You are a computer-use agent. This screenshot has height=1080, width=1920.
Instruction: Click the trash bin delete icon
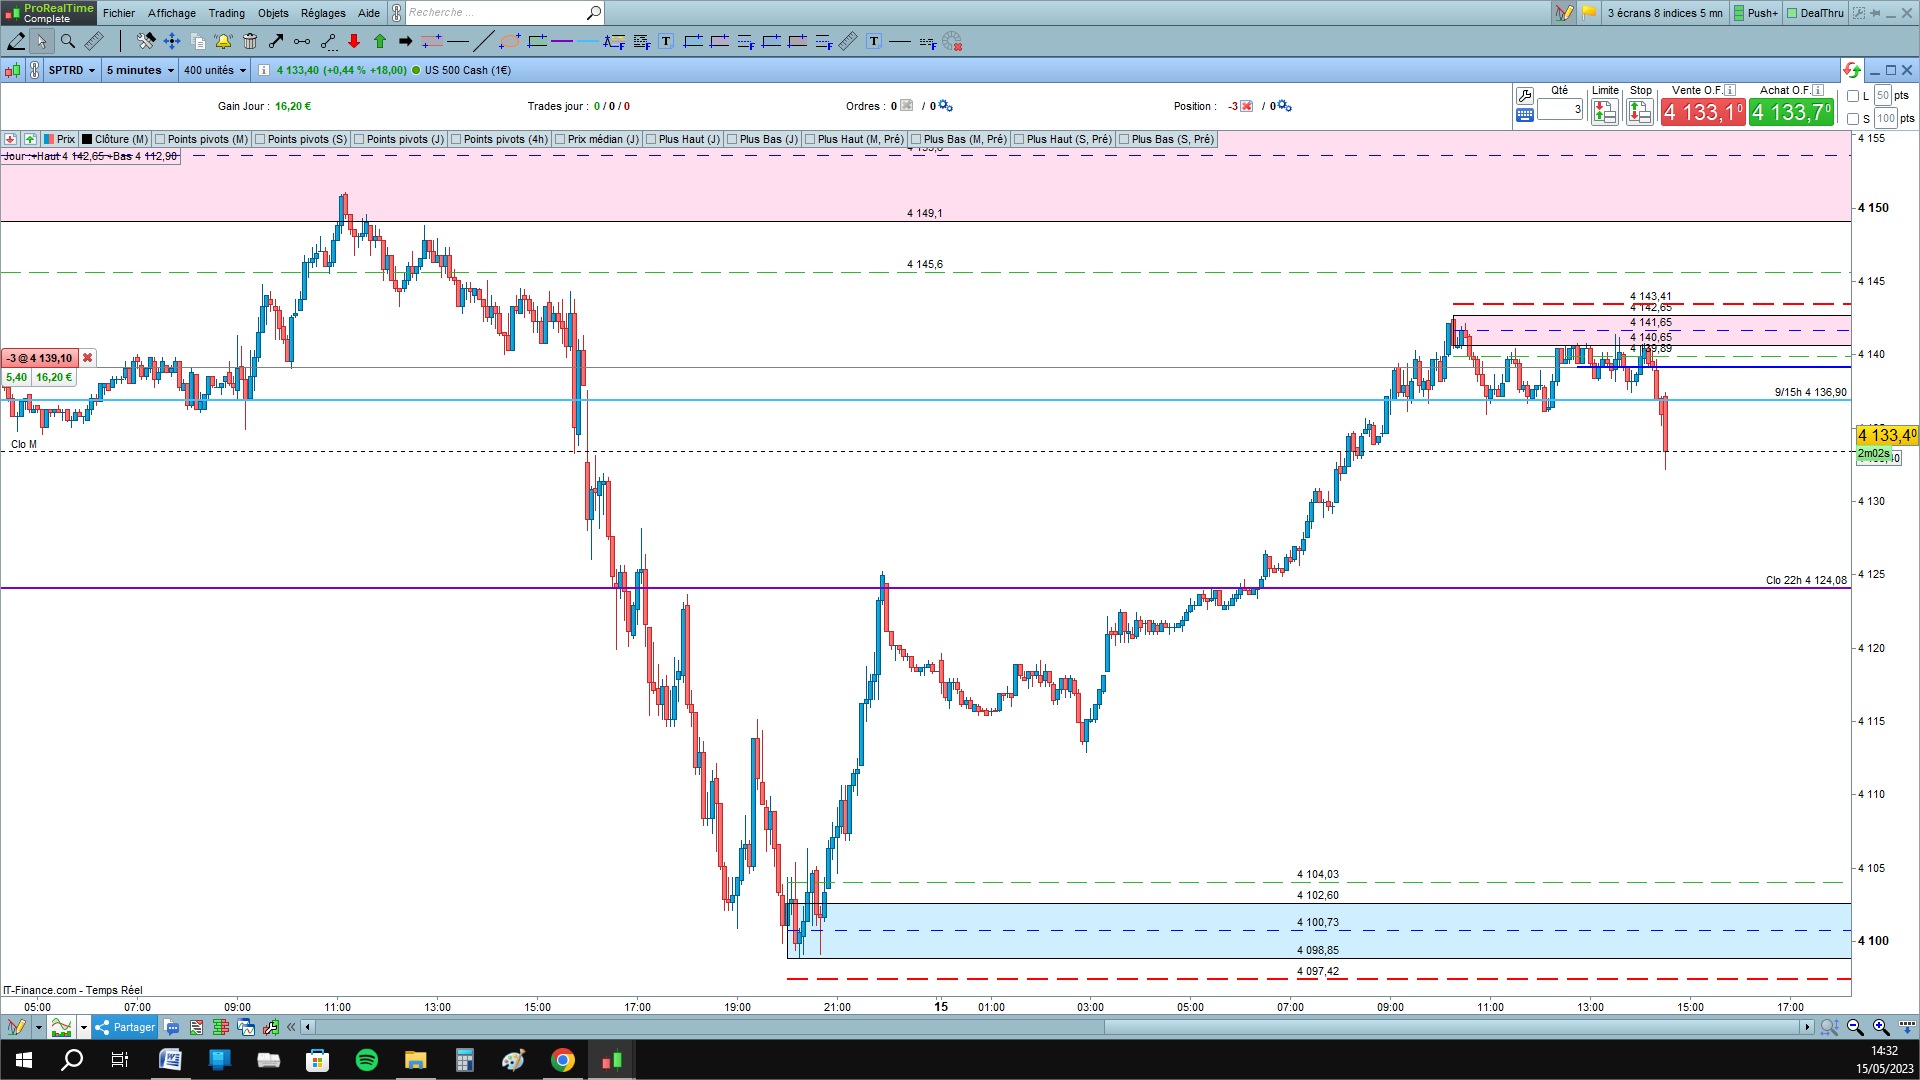coord(250,41)
